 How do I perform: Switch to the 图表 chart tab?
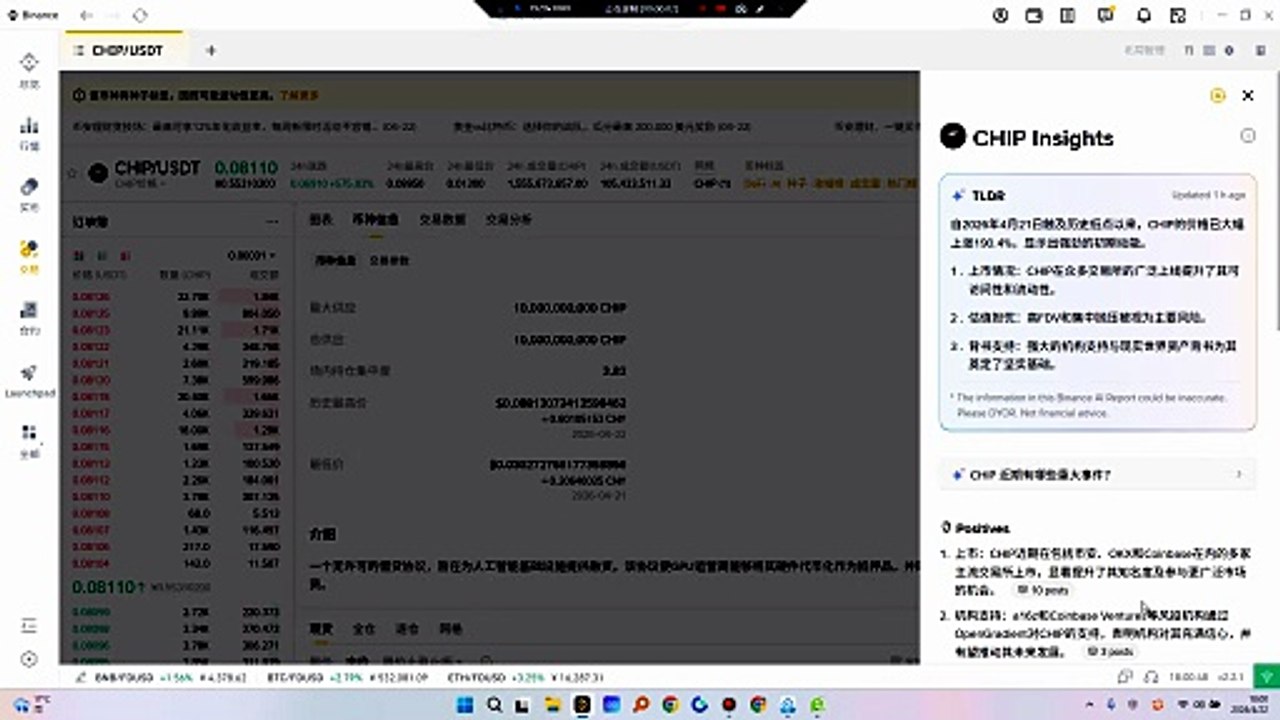coord(321,219)
